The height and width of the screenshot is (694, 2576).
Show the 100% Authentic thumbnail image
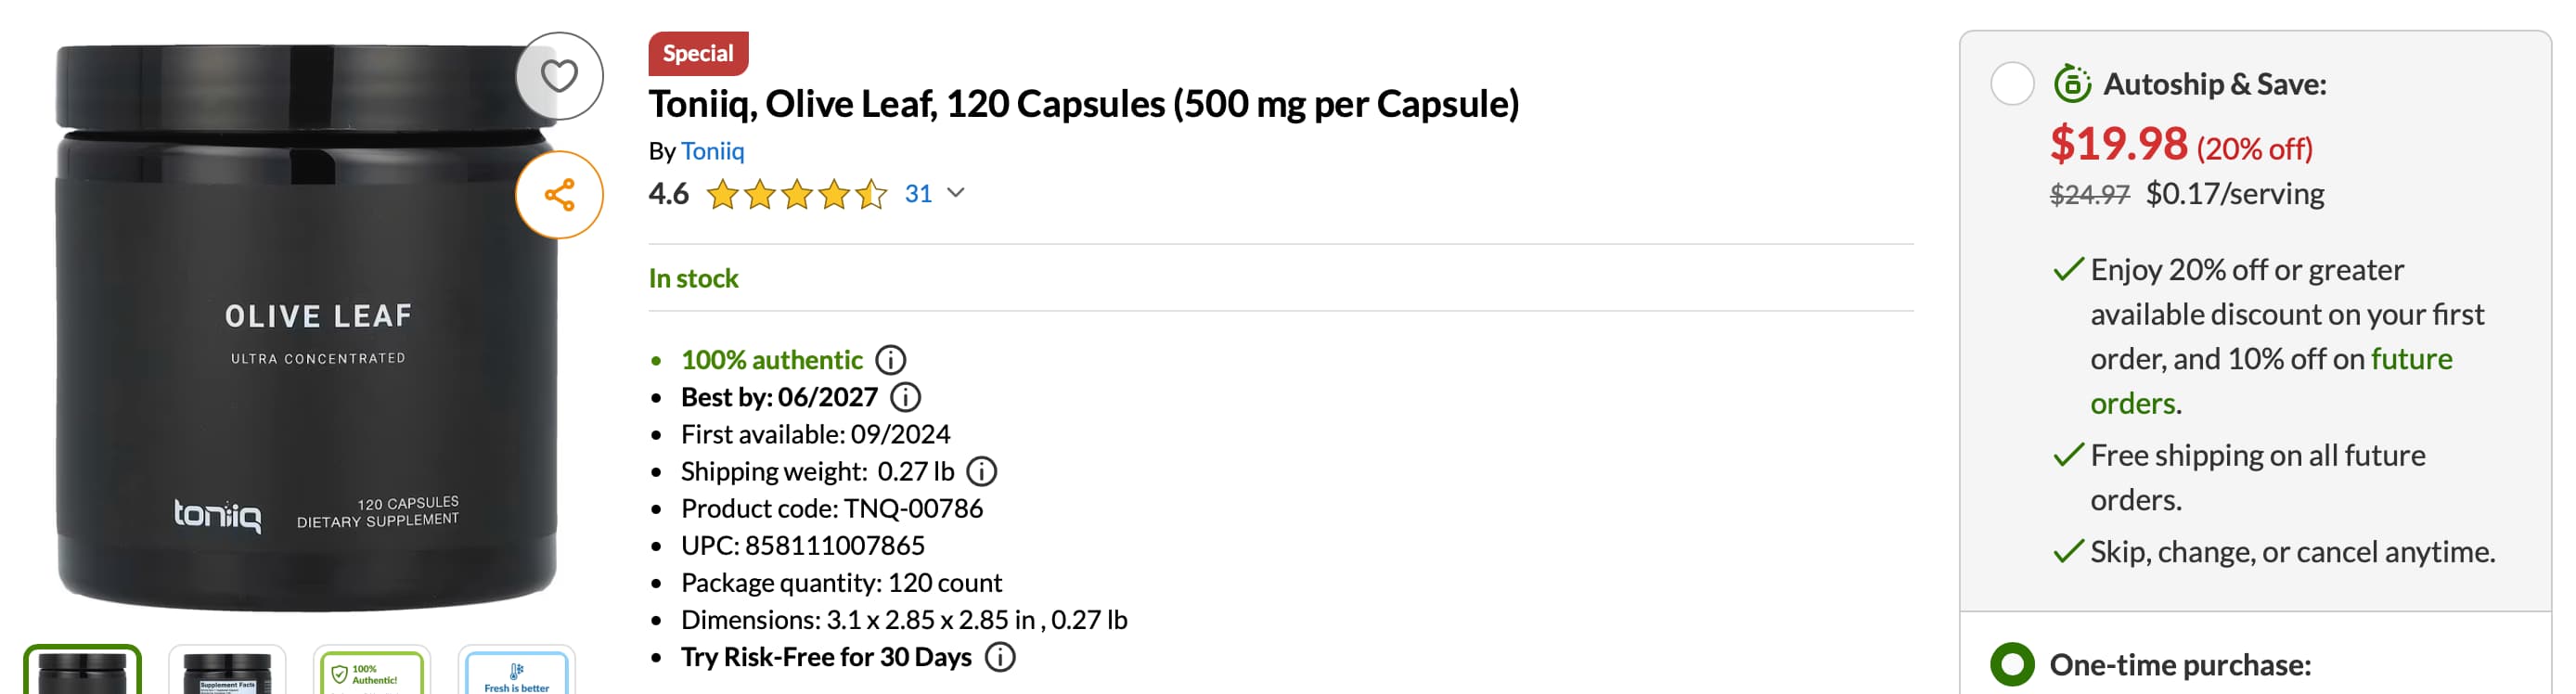coord(372,672)
